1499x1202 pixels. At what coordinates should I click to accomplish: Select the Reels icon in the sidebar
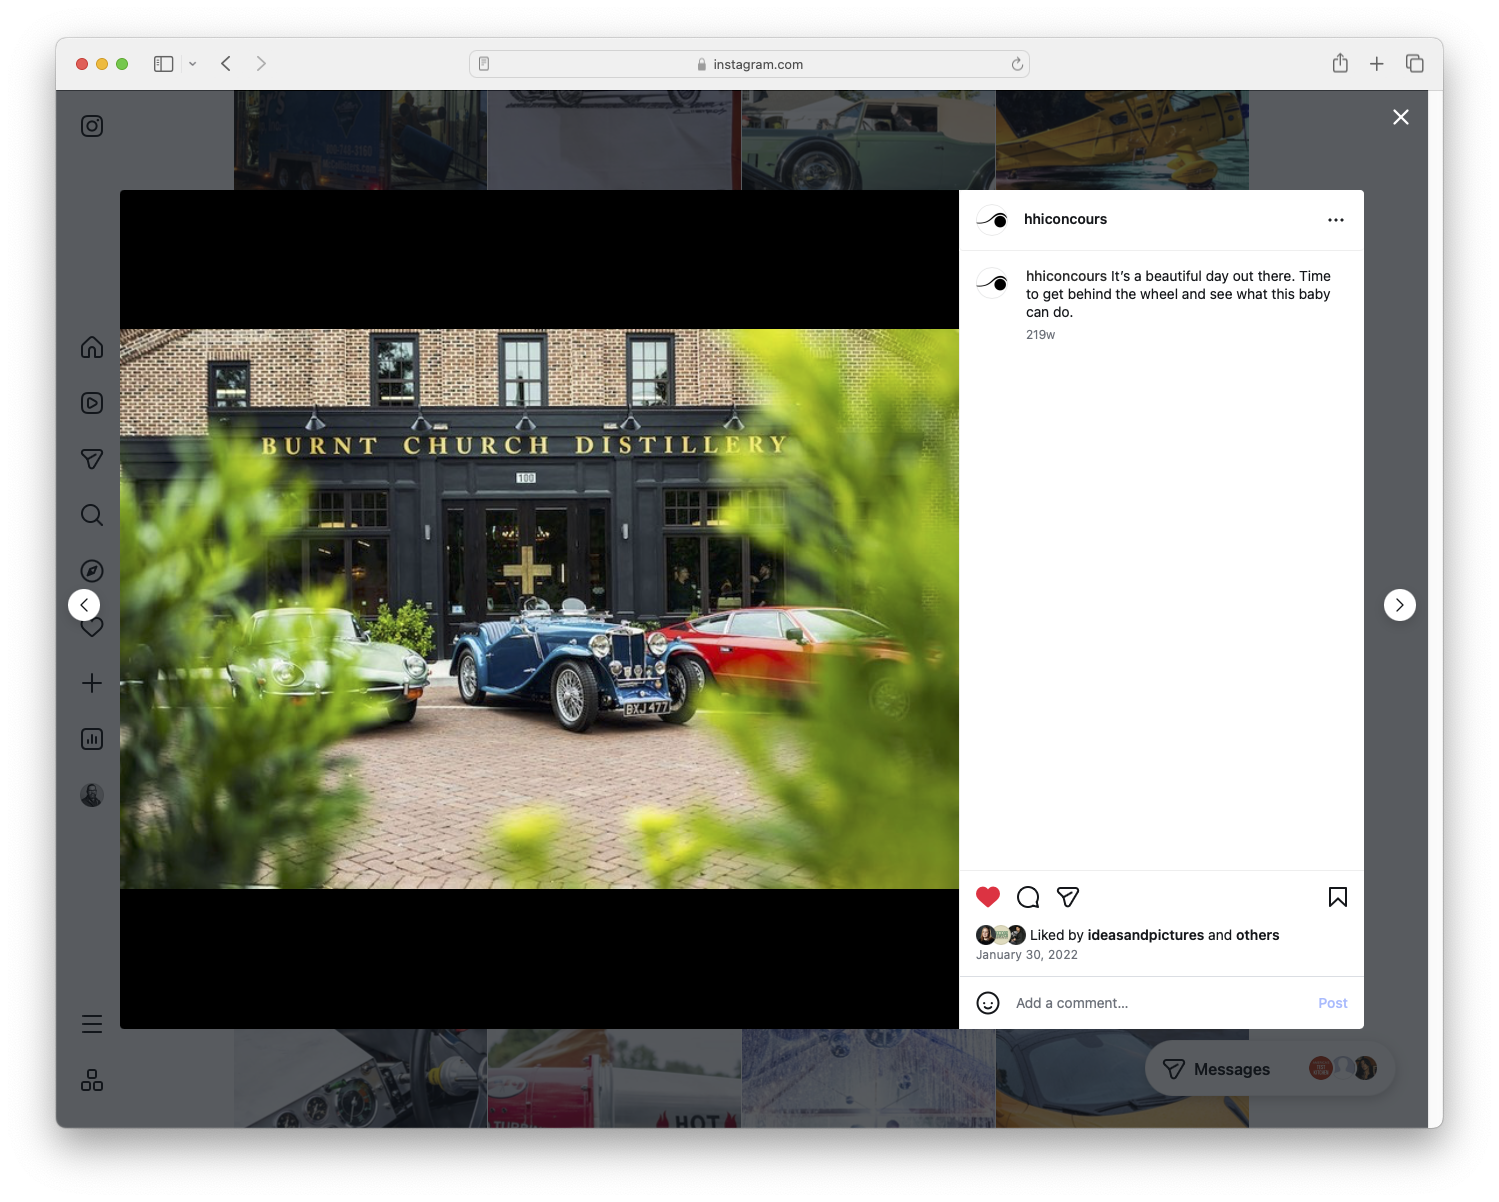coord(91,403)
